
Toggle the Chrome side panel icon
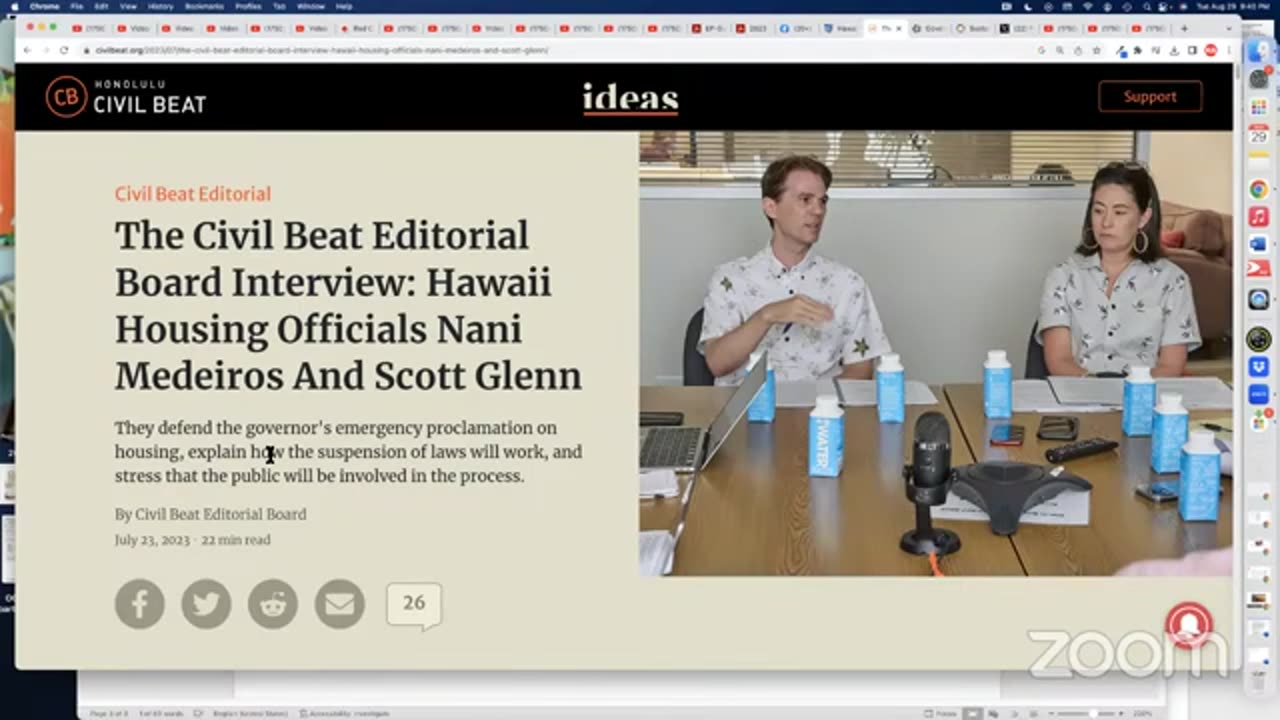[x=1192, y=50]
